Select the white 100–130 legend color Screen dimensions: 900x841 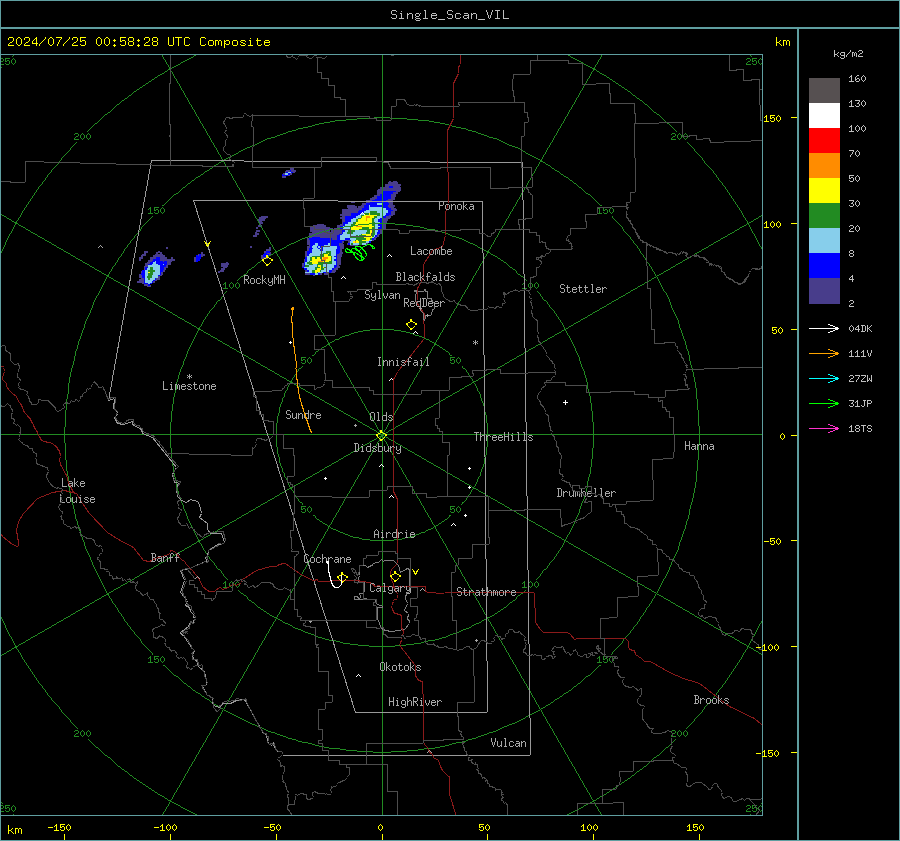(824, 116)
